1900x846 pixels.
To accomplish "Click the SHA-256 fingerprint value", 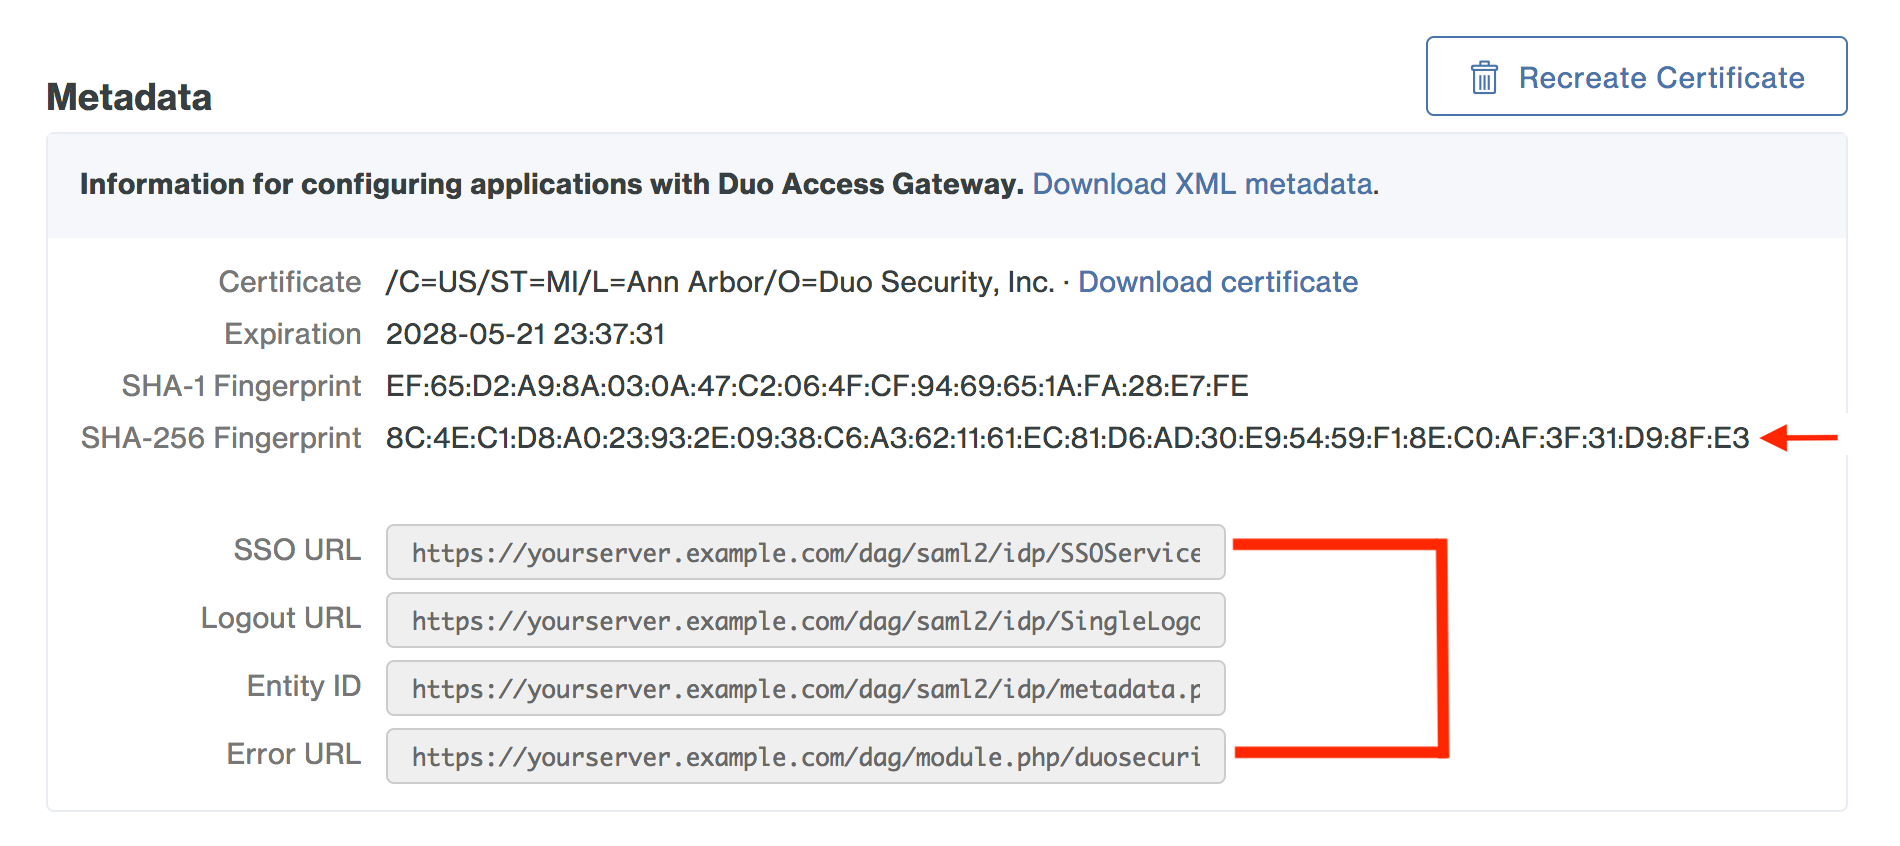I will pyautogui.click(x=1067, y=438).
